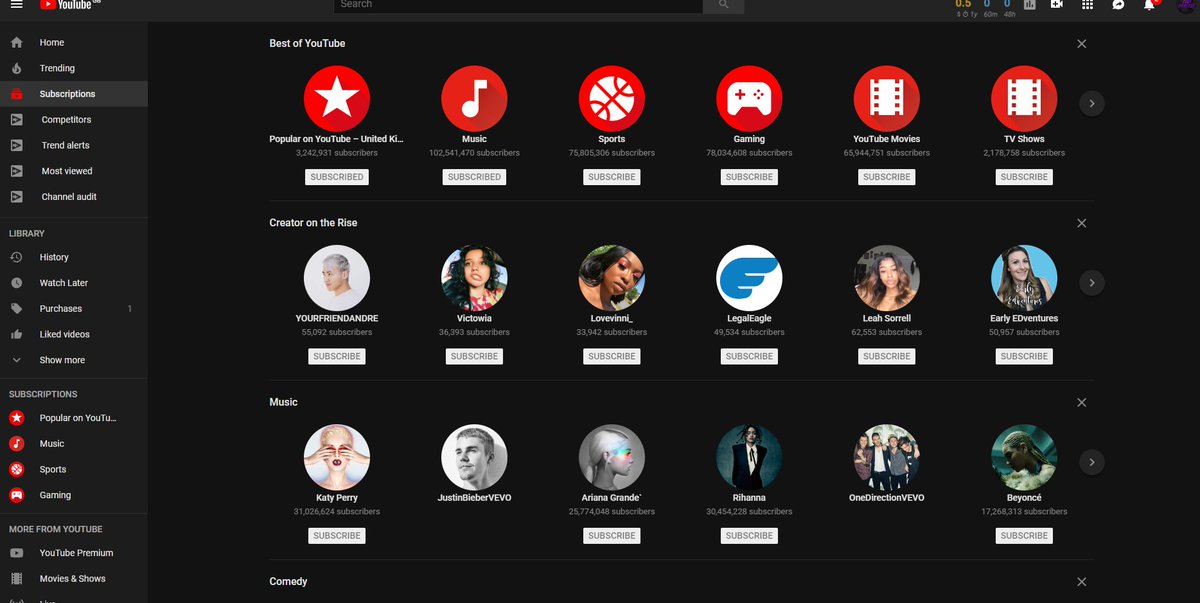
Task: Toggle Subscribed button under Music channel
Action: pos(474,177)
